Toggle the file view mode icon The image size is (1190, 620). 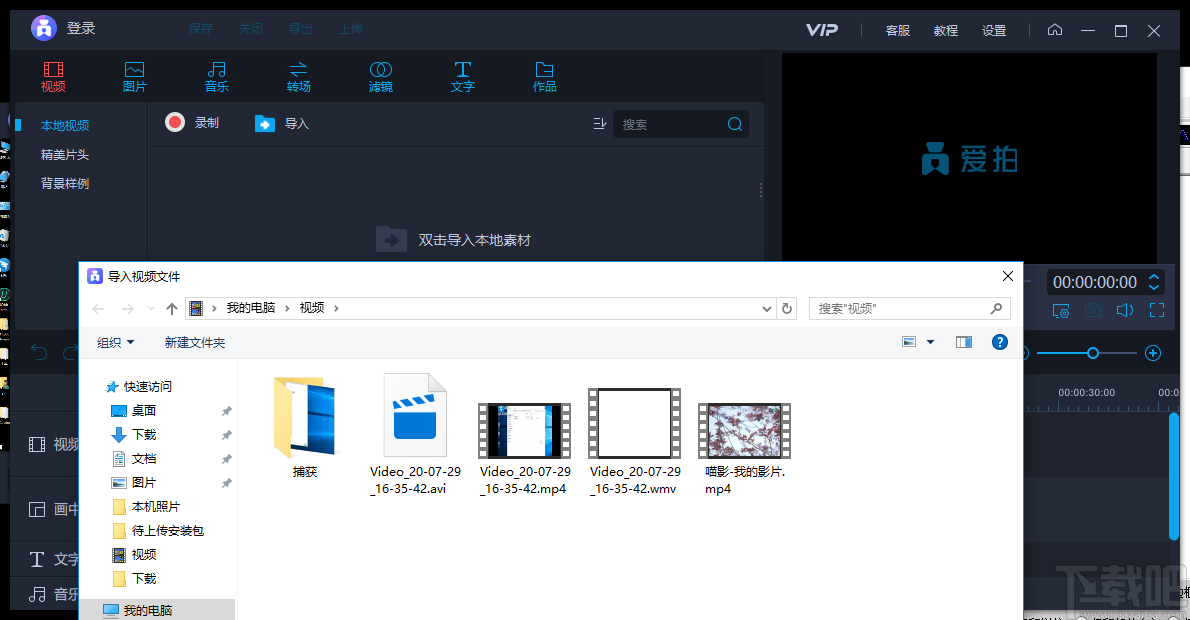[908, 341]
